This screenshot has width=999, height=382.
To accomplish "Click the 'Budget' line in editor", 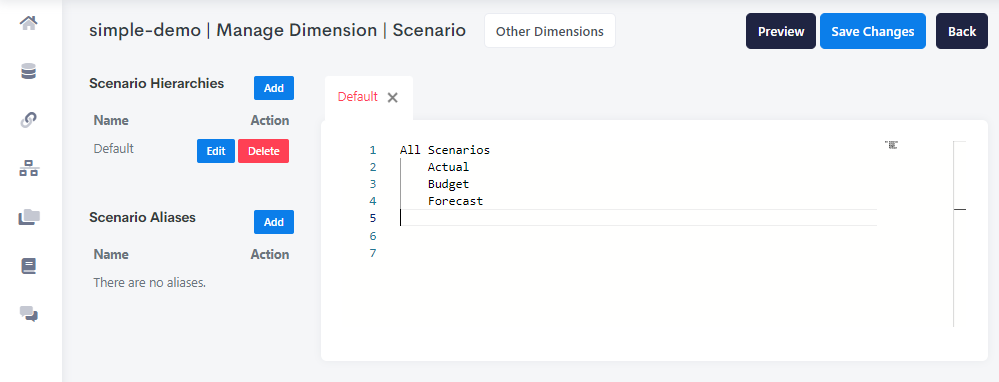I will (x=448, y=184).
